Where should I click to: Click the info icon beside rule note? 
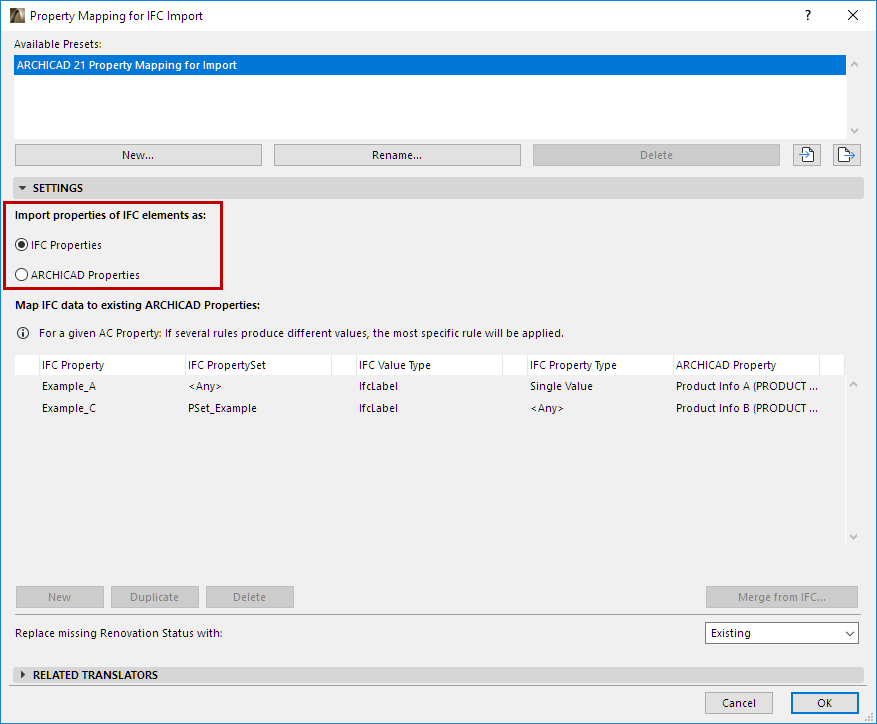tap(23, 333)
